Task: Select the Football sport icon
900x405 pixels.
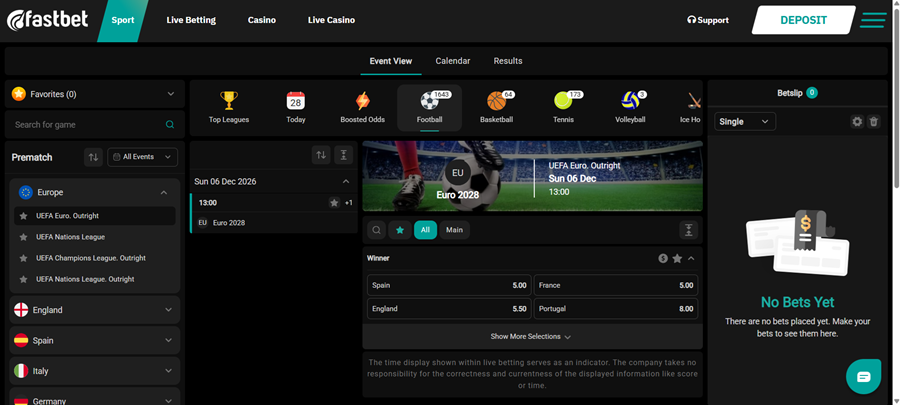Action: pos(429,101)
